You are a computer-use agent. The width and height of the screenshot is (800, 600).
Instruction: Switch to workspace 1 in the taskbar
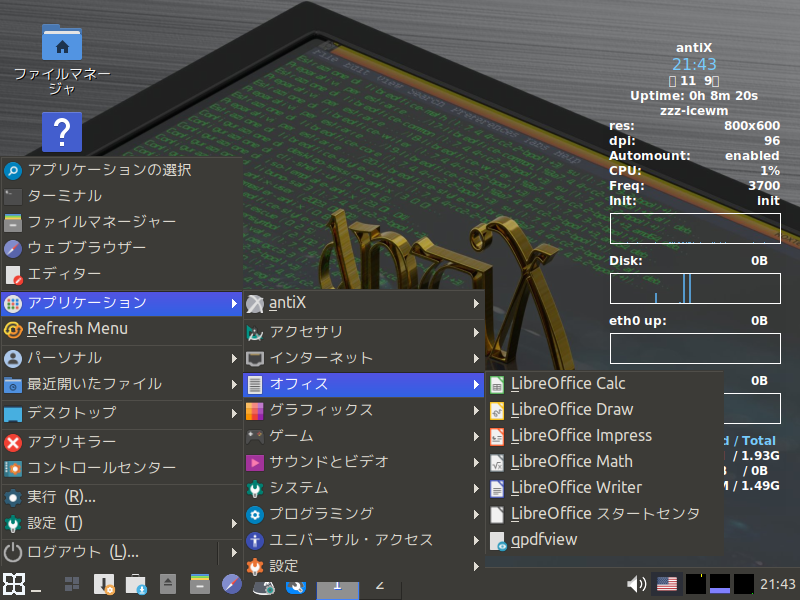pyautogui.click(x=338, y=590)
